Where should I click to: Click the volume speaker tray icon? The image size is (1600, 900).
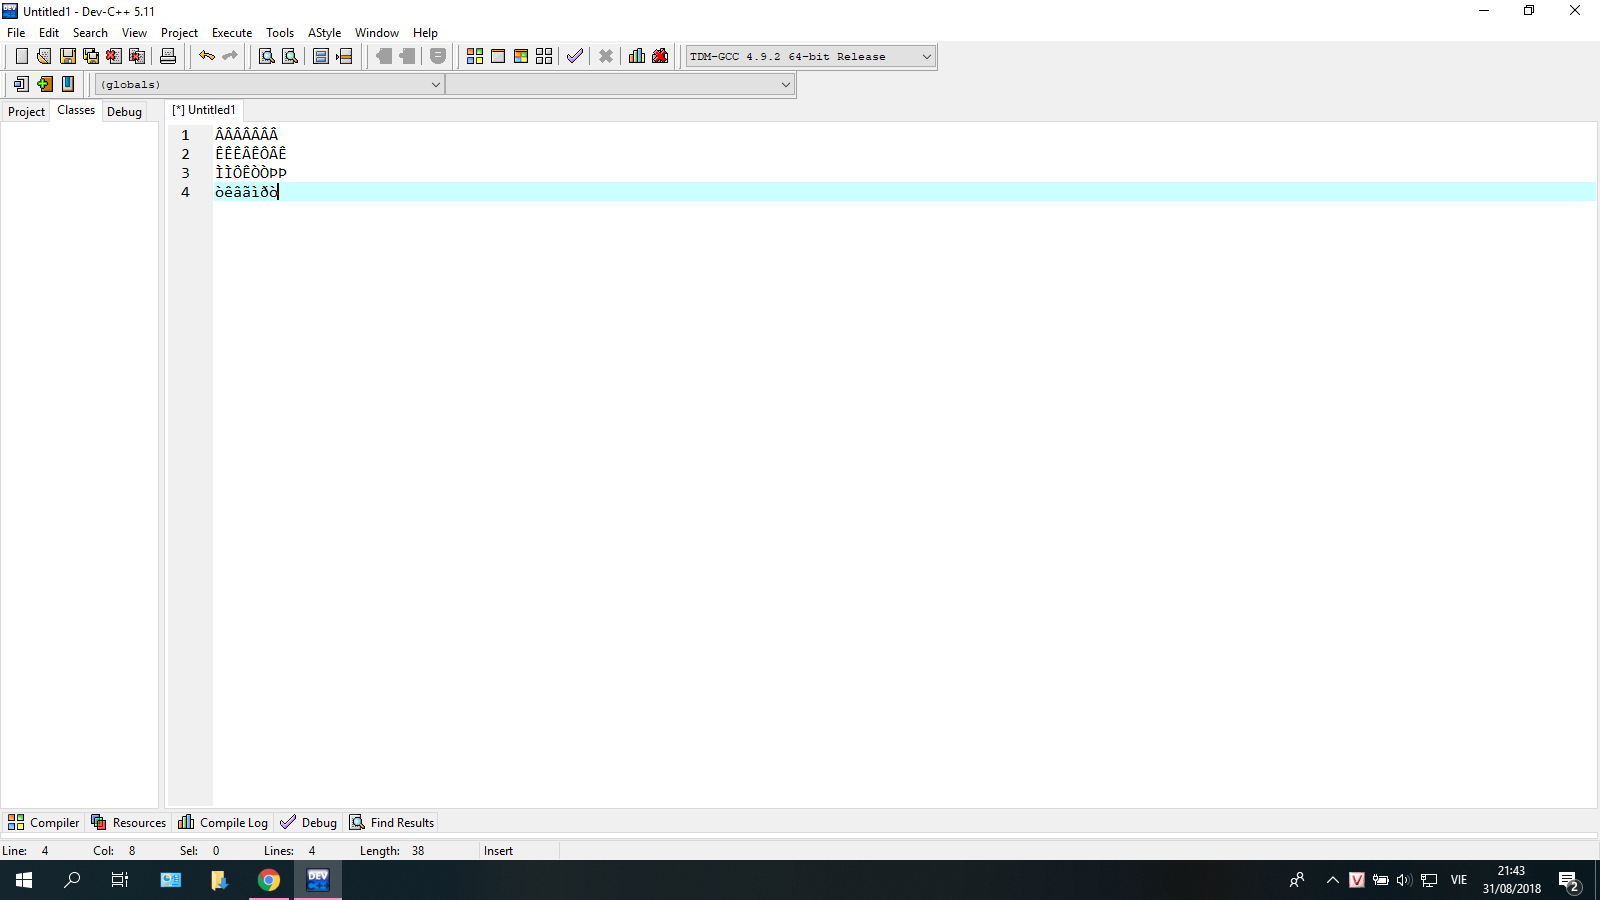[1404, 880]
